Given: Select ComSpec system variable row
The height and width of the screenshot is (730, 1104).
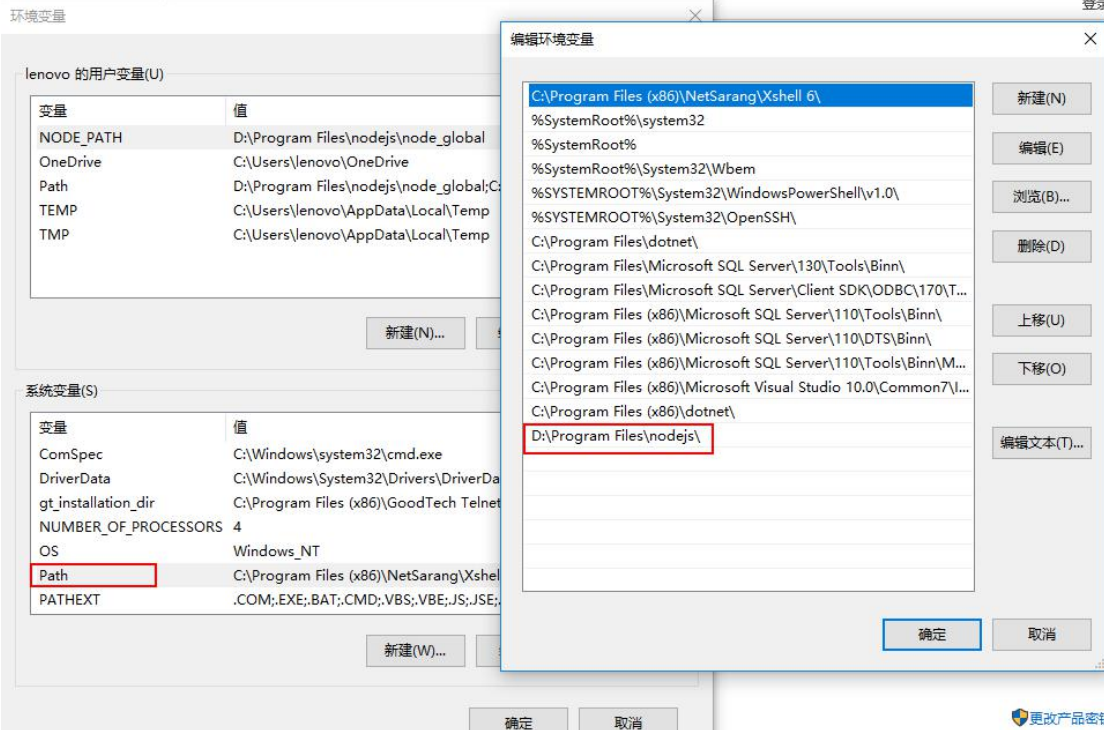Looking at the screenshot, I should (x=268, y=454).
